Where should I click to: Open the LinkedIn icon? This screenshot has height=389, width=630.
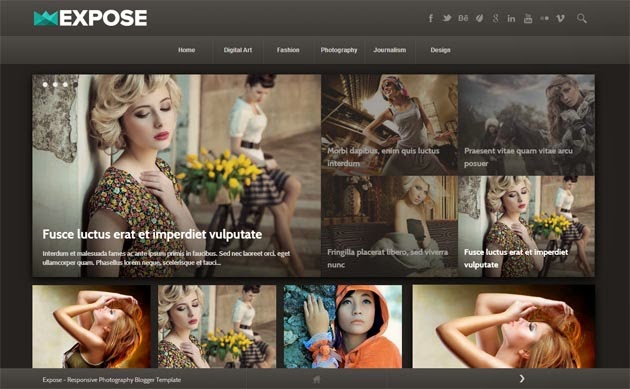[x=511, y=18]
